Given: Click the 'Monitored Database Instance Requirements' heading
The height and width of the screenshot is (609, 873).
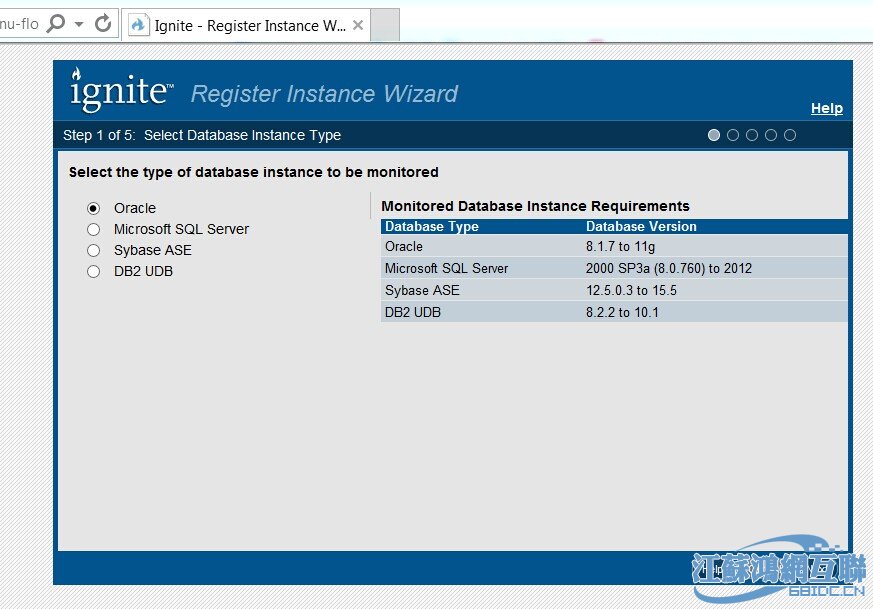Looking at the screenshot, I should click(535, 206).
